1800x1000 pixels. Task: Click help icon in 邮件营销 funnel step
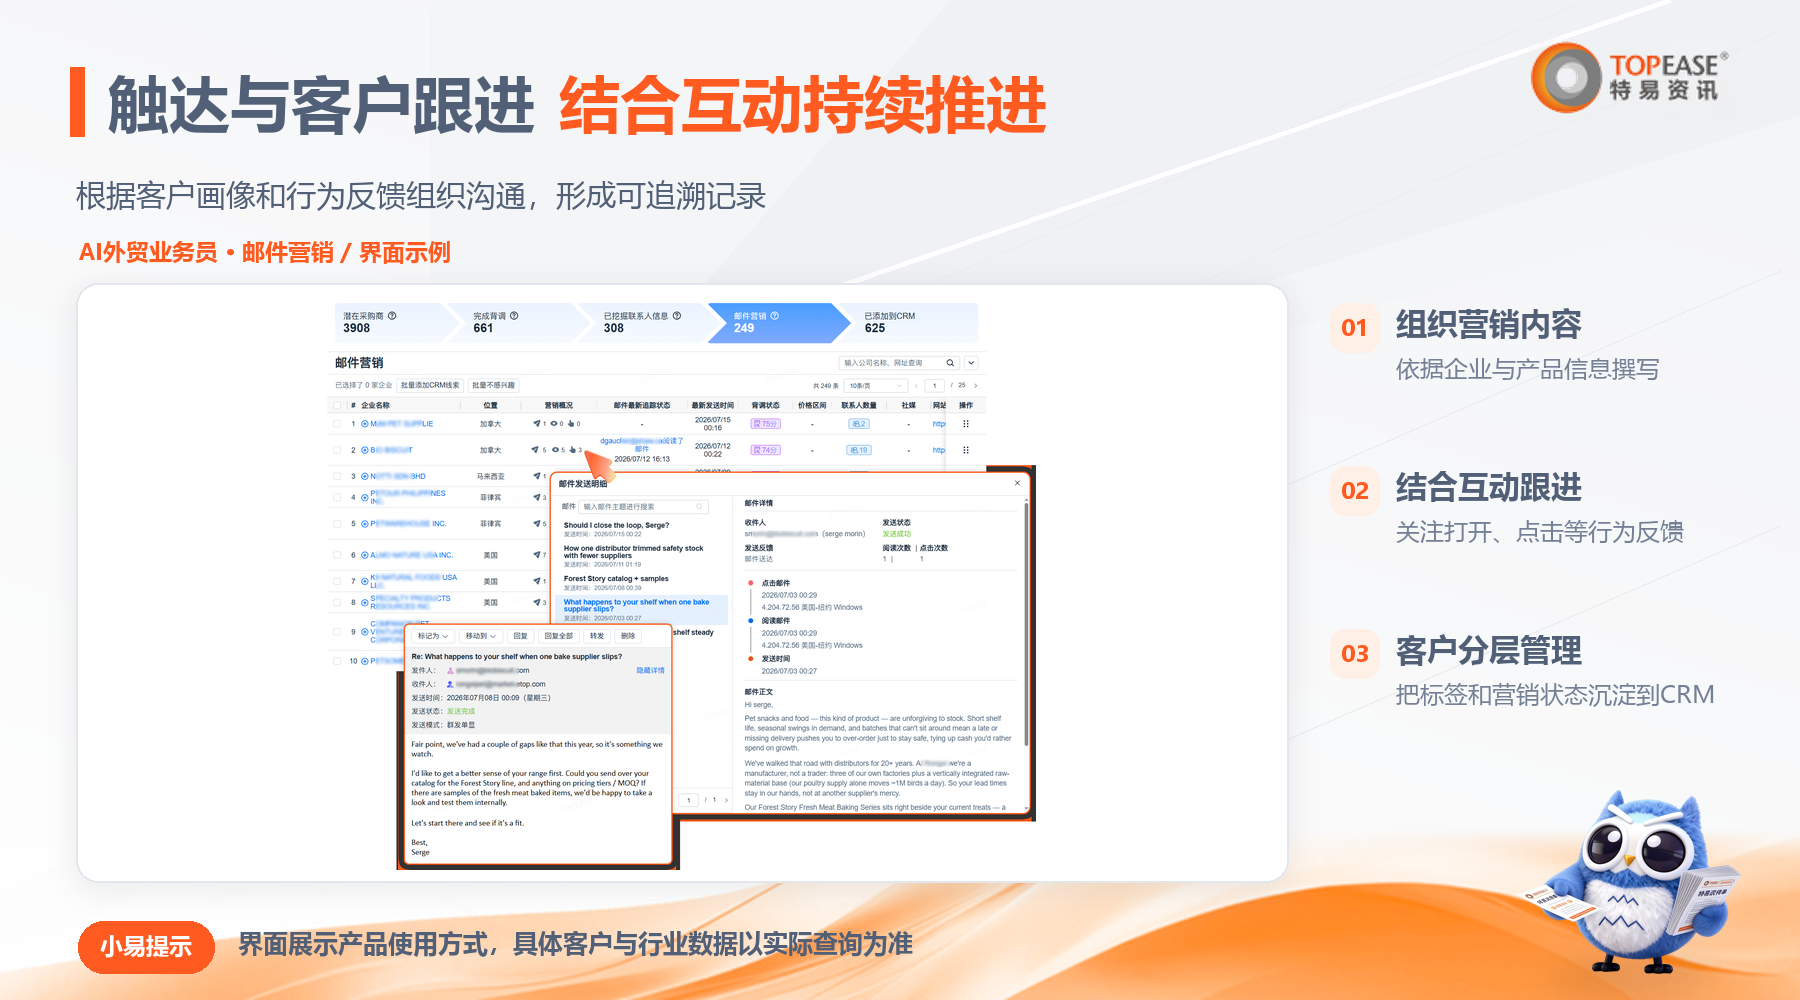coord(774,316)
